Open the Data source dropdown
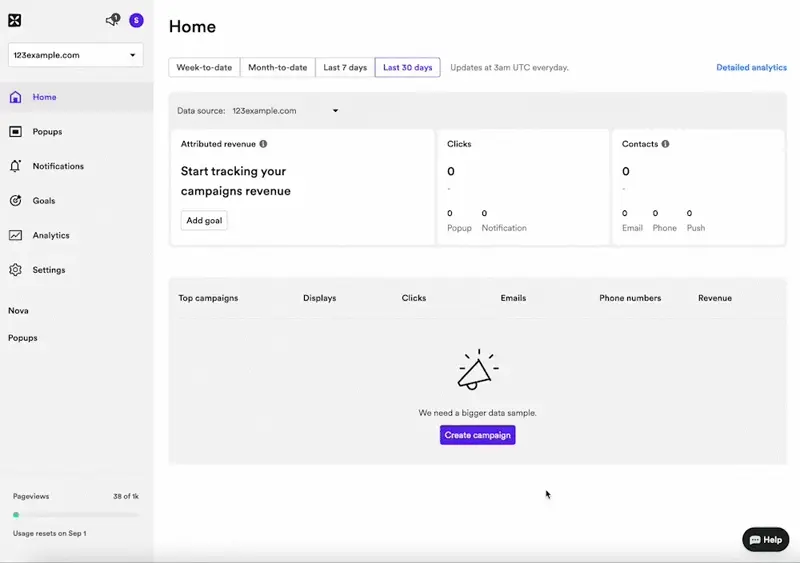This screenshot has height=563, width=800. tap(285, 111)
